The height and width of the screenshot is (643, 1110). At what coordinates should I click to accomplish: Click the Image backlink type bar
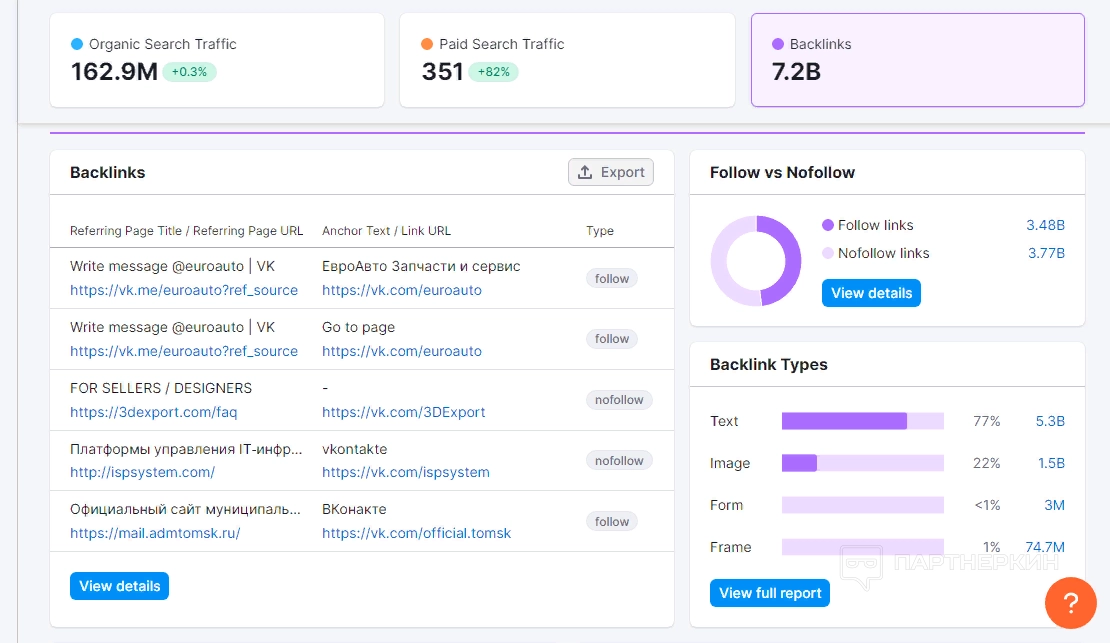pos(862,463)
